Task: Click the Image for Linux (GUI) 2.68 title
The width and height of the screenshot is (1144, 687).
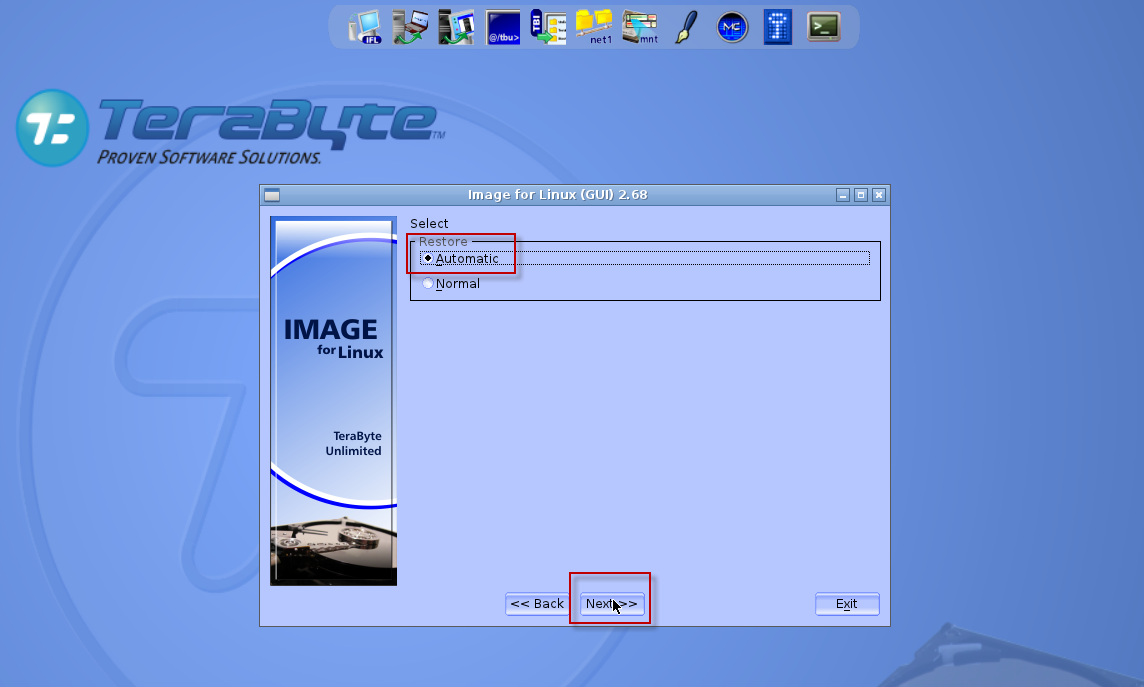Action: coord(557,195)
